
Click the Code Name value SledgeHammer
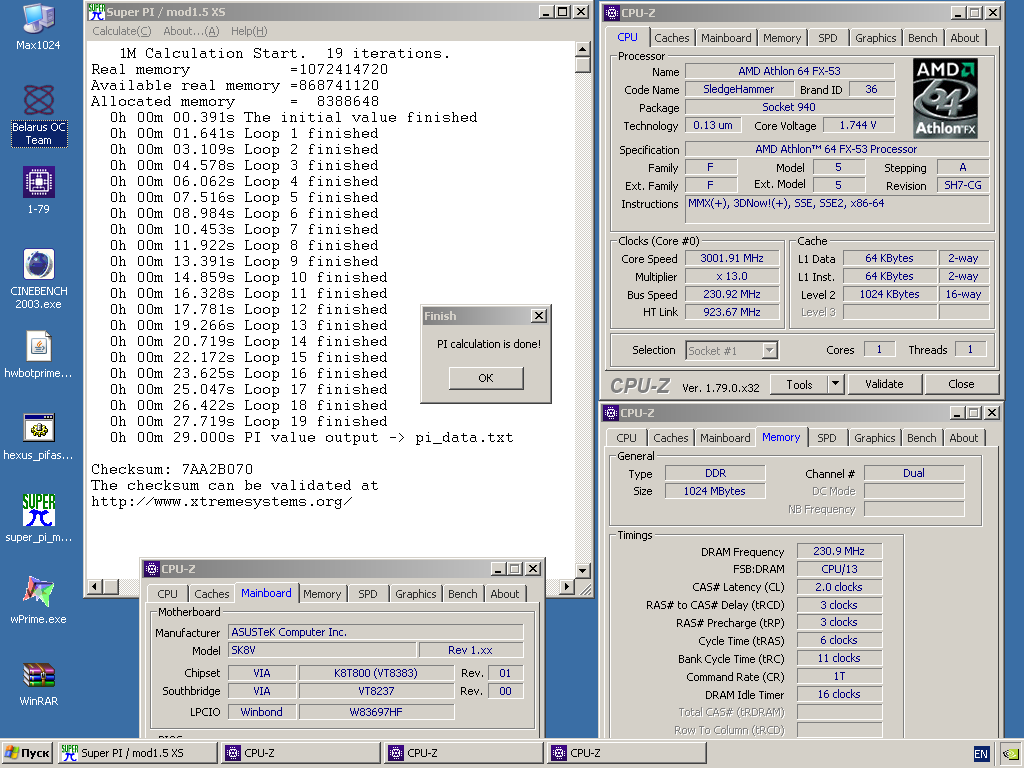point(739,89)
